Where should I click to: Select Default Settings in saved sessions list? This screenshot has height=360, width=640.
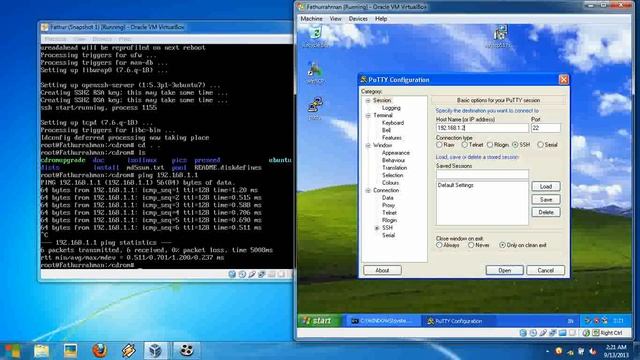(x=456, y=185)
